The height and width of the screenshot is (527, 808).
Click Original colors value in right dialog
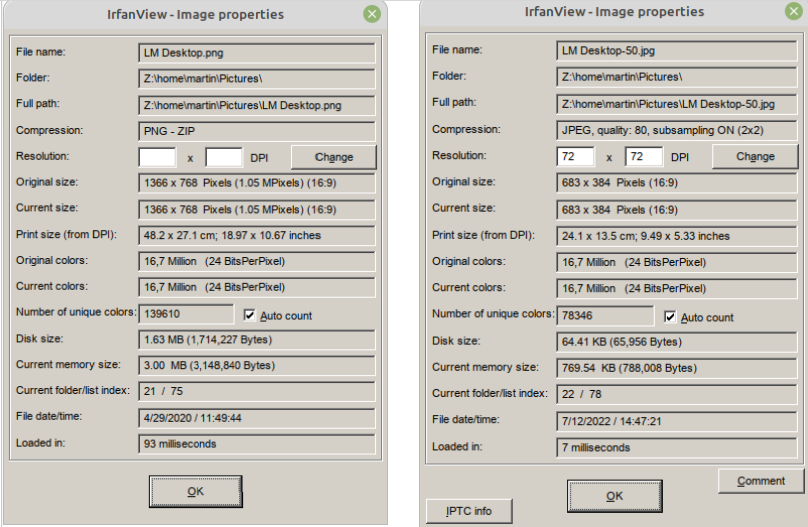point(677,262)
